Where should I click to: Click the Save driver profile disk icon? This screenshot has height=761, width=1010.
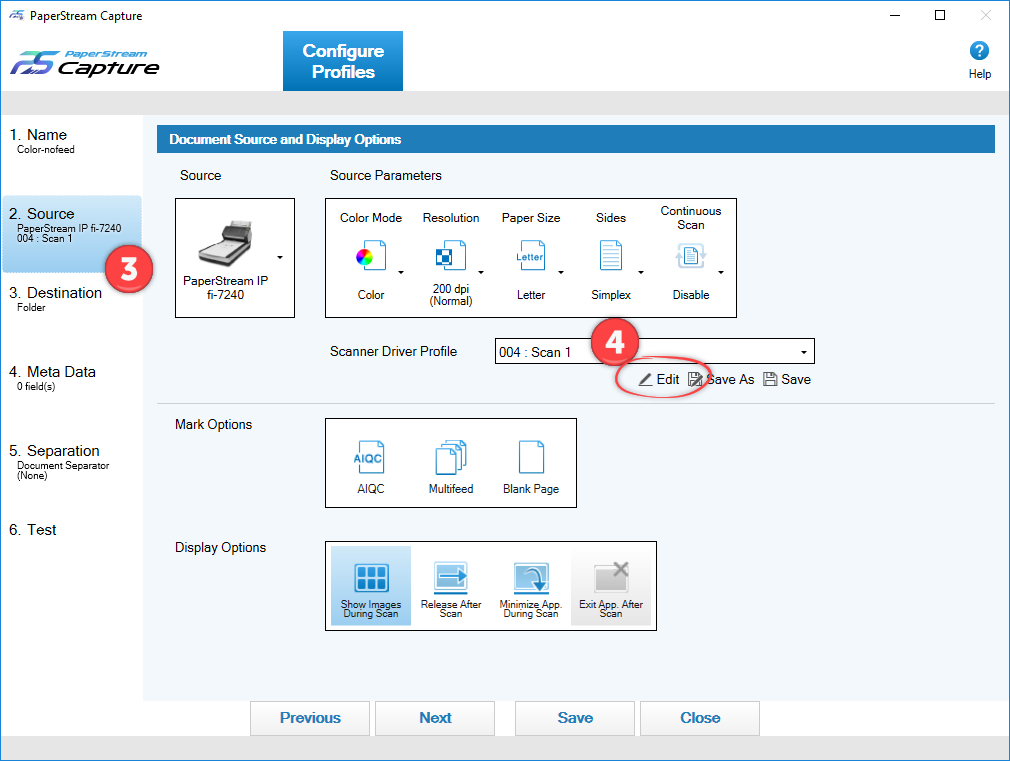770,379
